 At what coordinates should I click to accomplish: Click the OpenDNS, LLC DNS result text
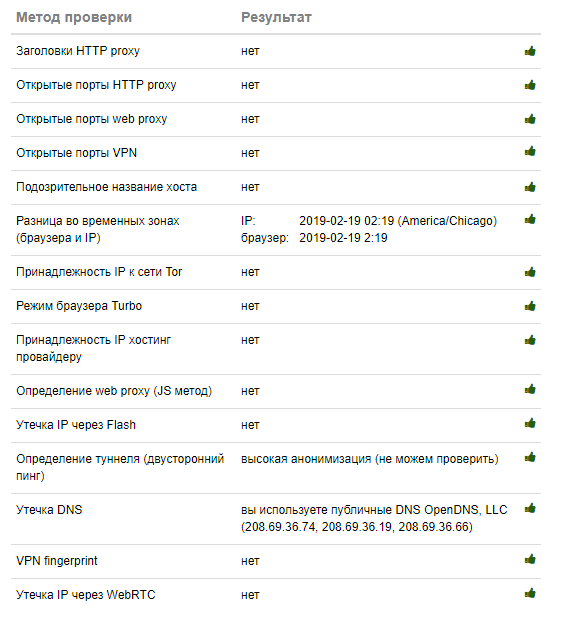374,518
